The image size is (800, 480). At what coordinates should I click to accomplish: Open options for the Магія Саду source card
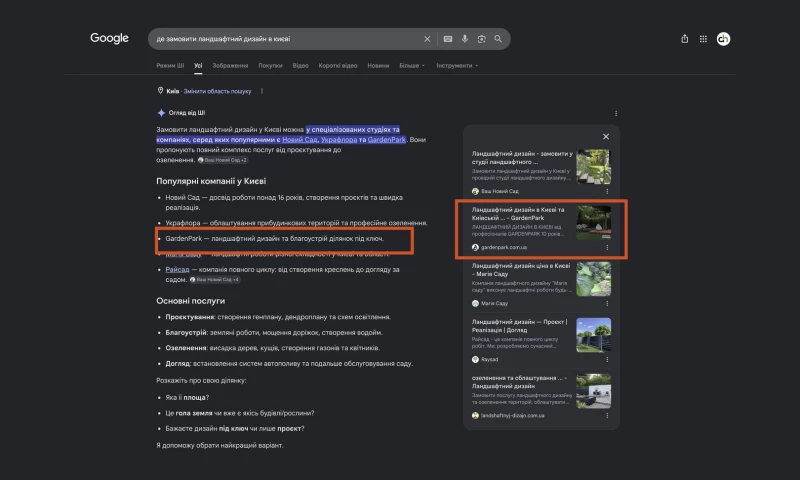(607, 304)
